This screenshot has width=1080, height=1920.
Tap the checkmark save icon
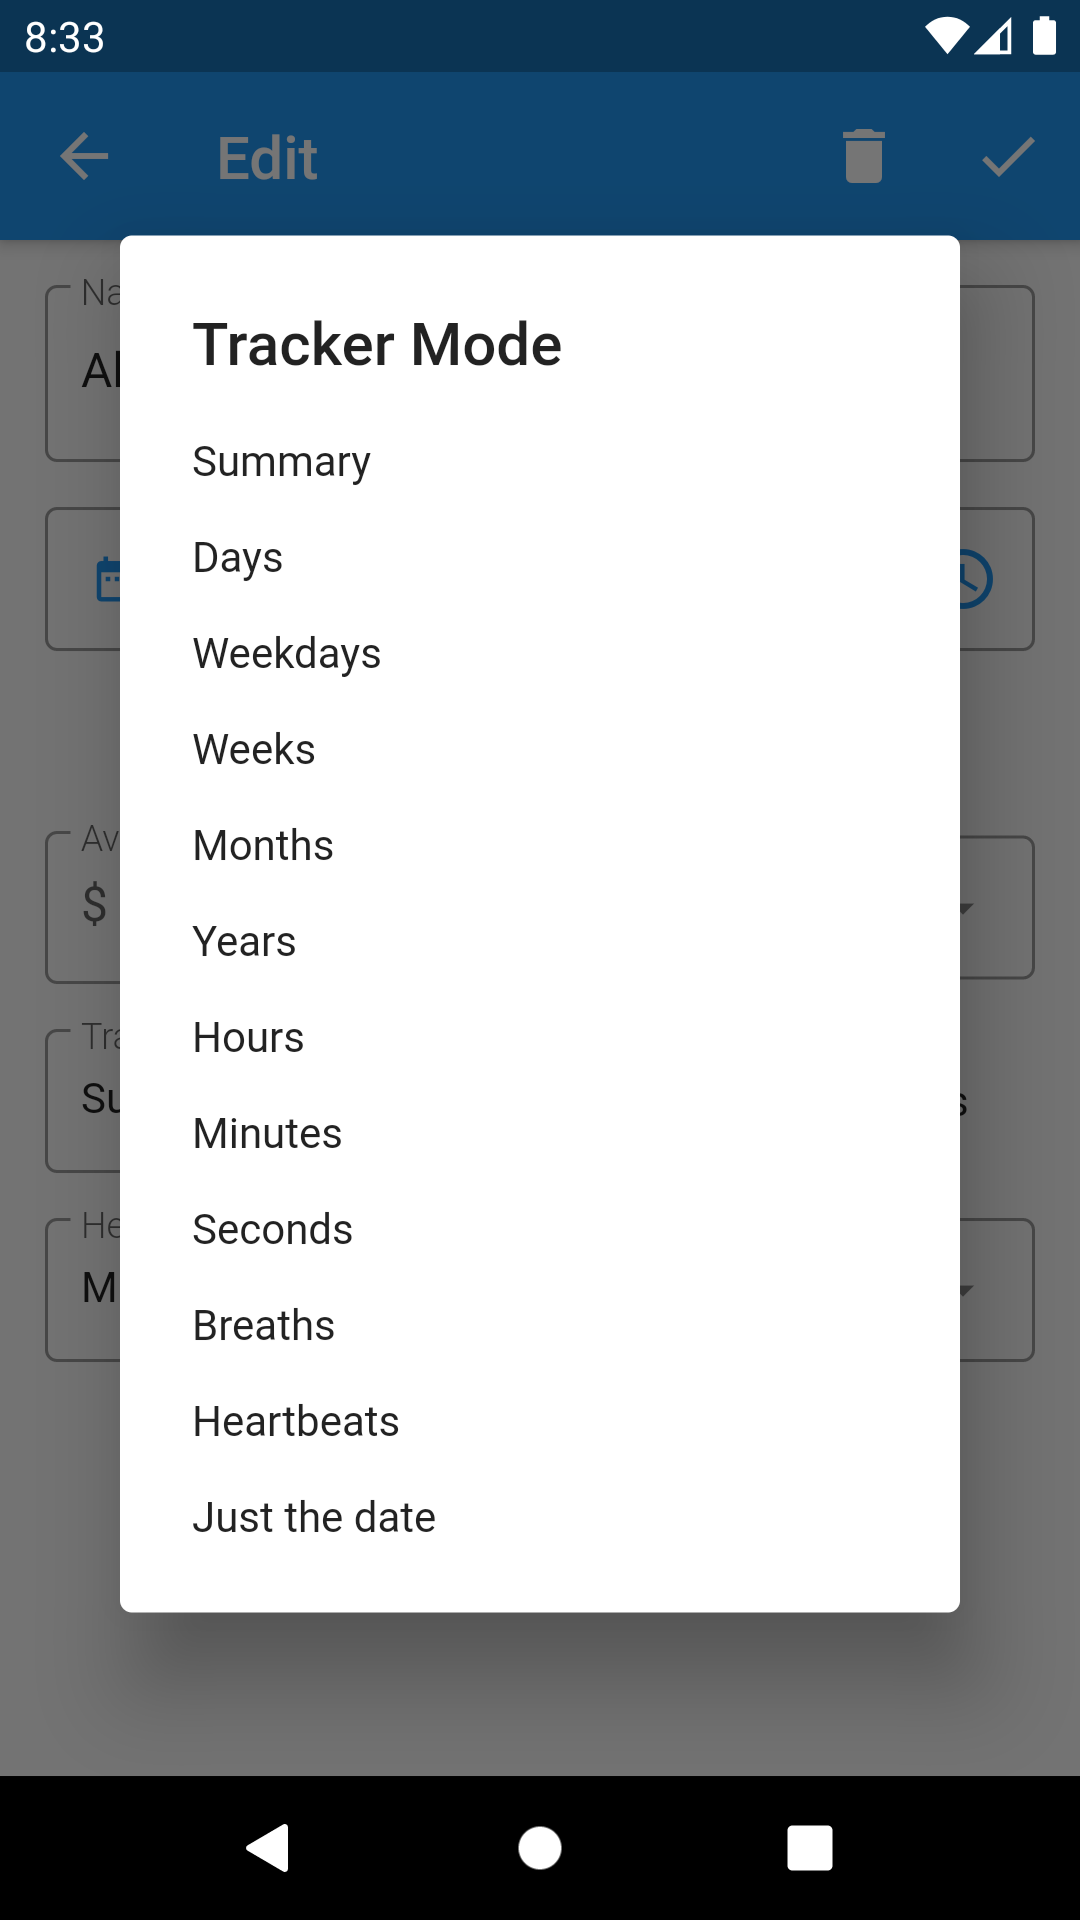click(1008, 157)
